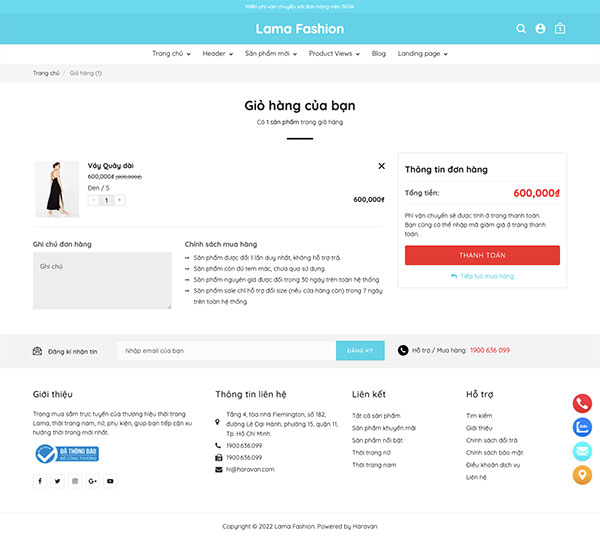The image size is (600, 540).
Task: Visit the Facebook social icon in footer
Action: [x=40, y=481]
